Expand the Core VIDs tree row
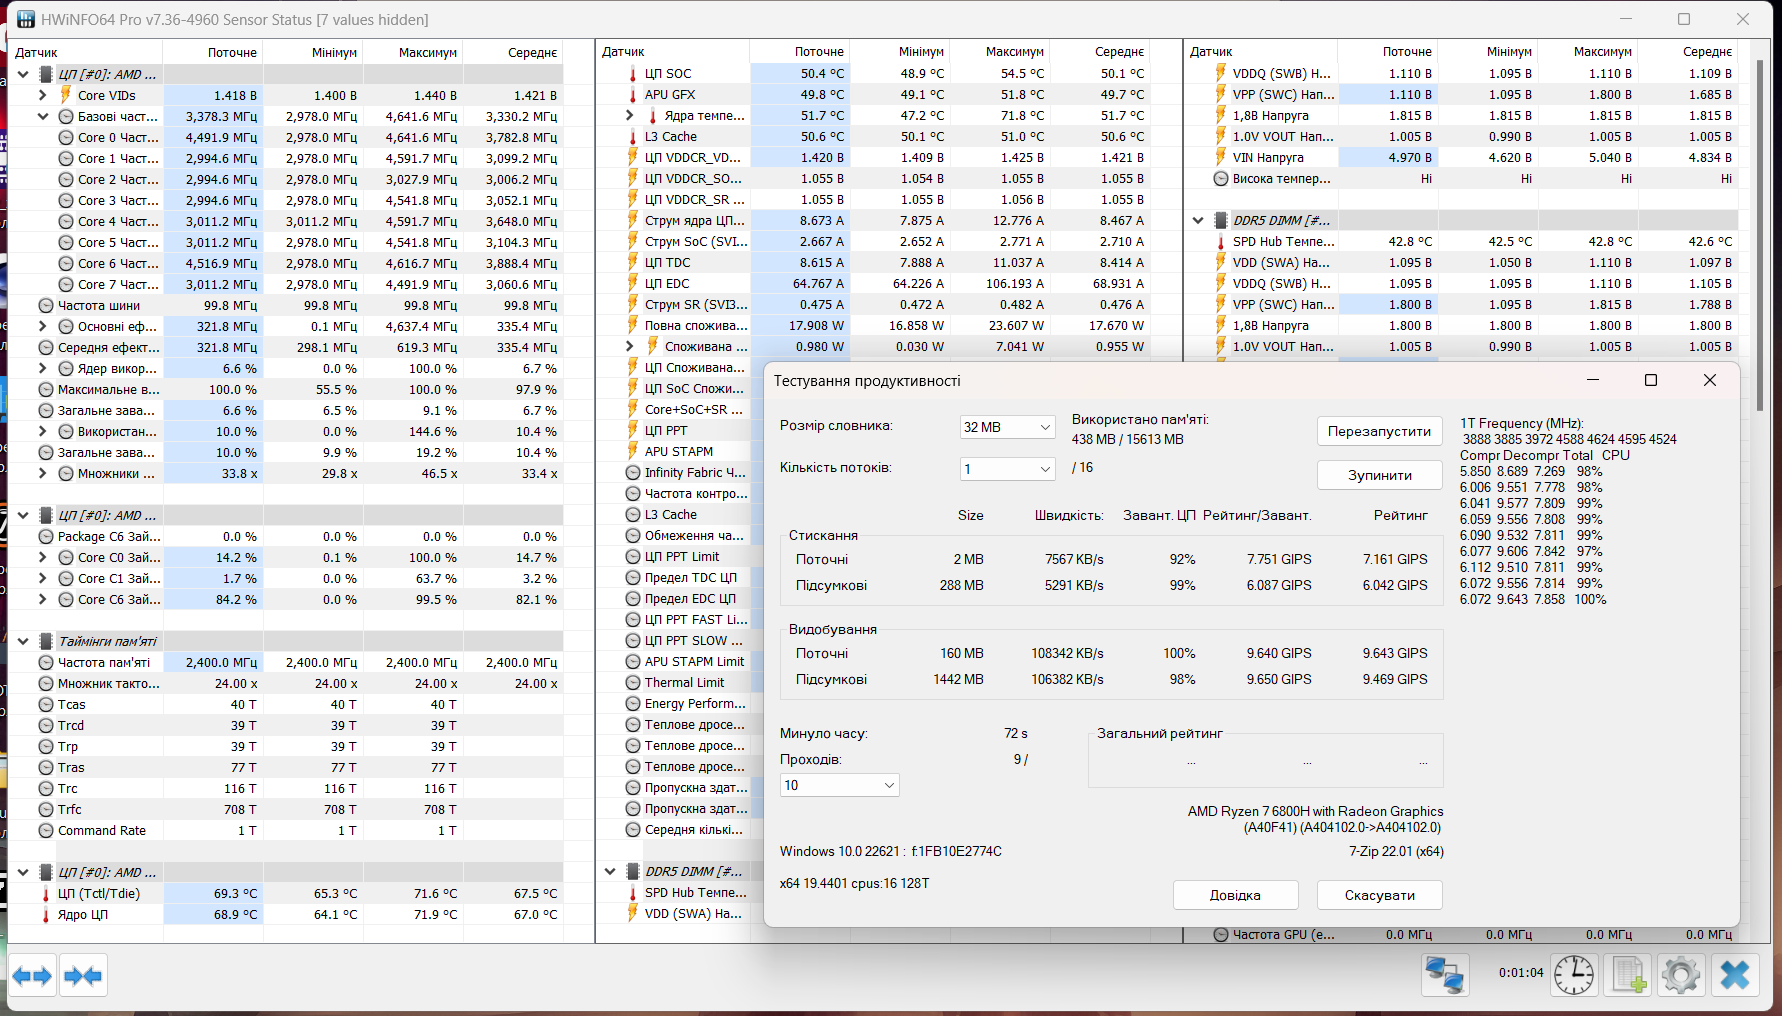Viewport: 1782px width, 1016px height. tap(42, 95)
